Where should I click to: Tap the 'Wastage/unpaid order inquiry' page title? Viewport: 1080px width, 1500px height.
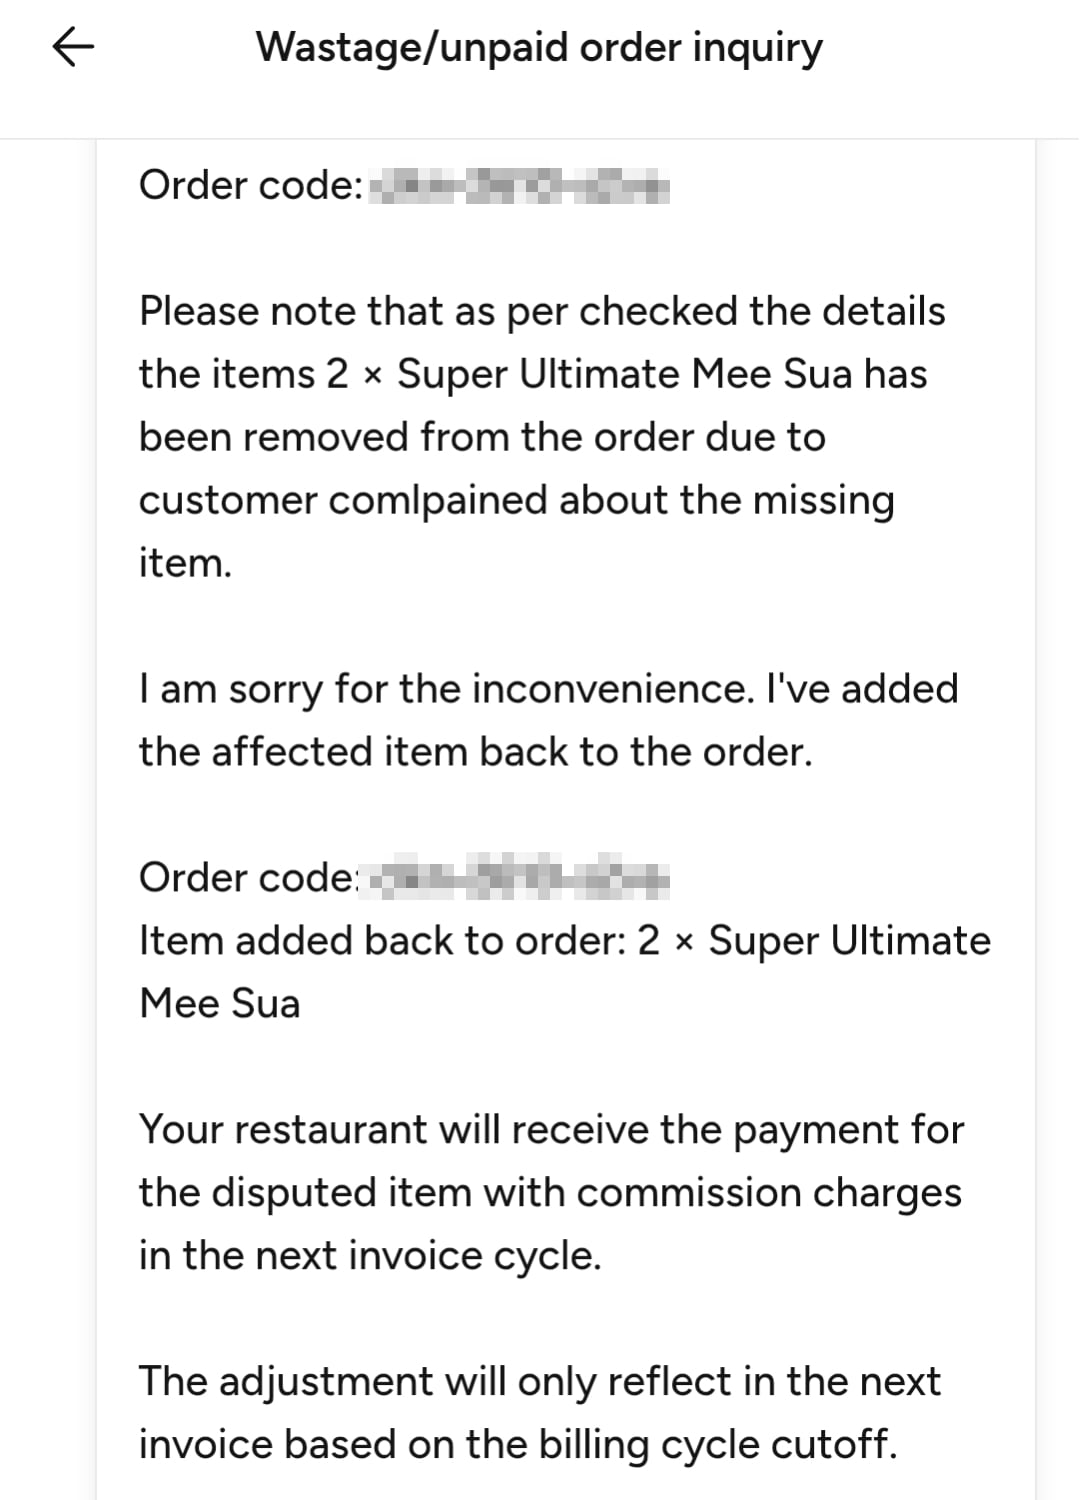[x=539, y=47]
